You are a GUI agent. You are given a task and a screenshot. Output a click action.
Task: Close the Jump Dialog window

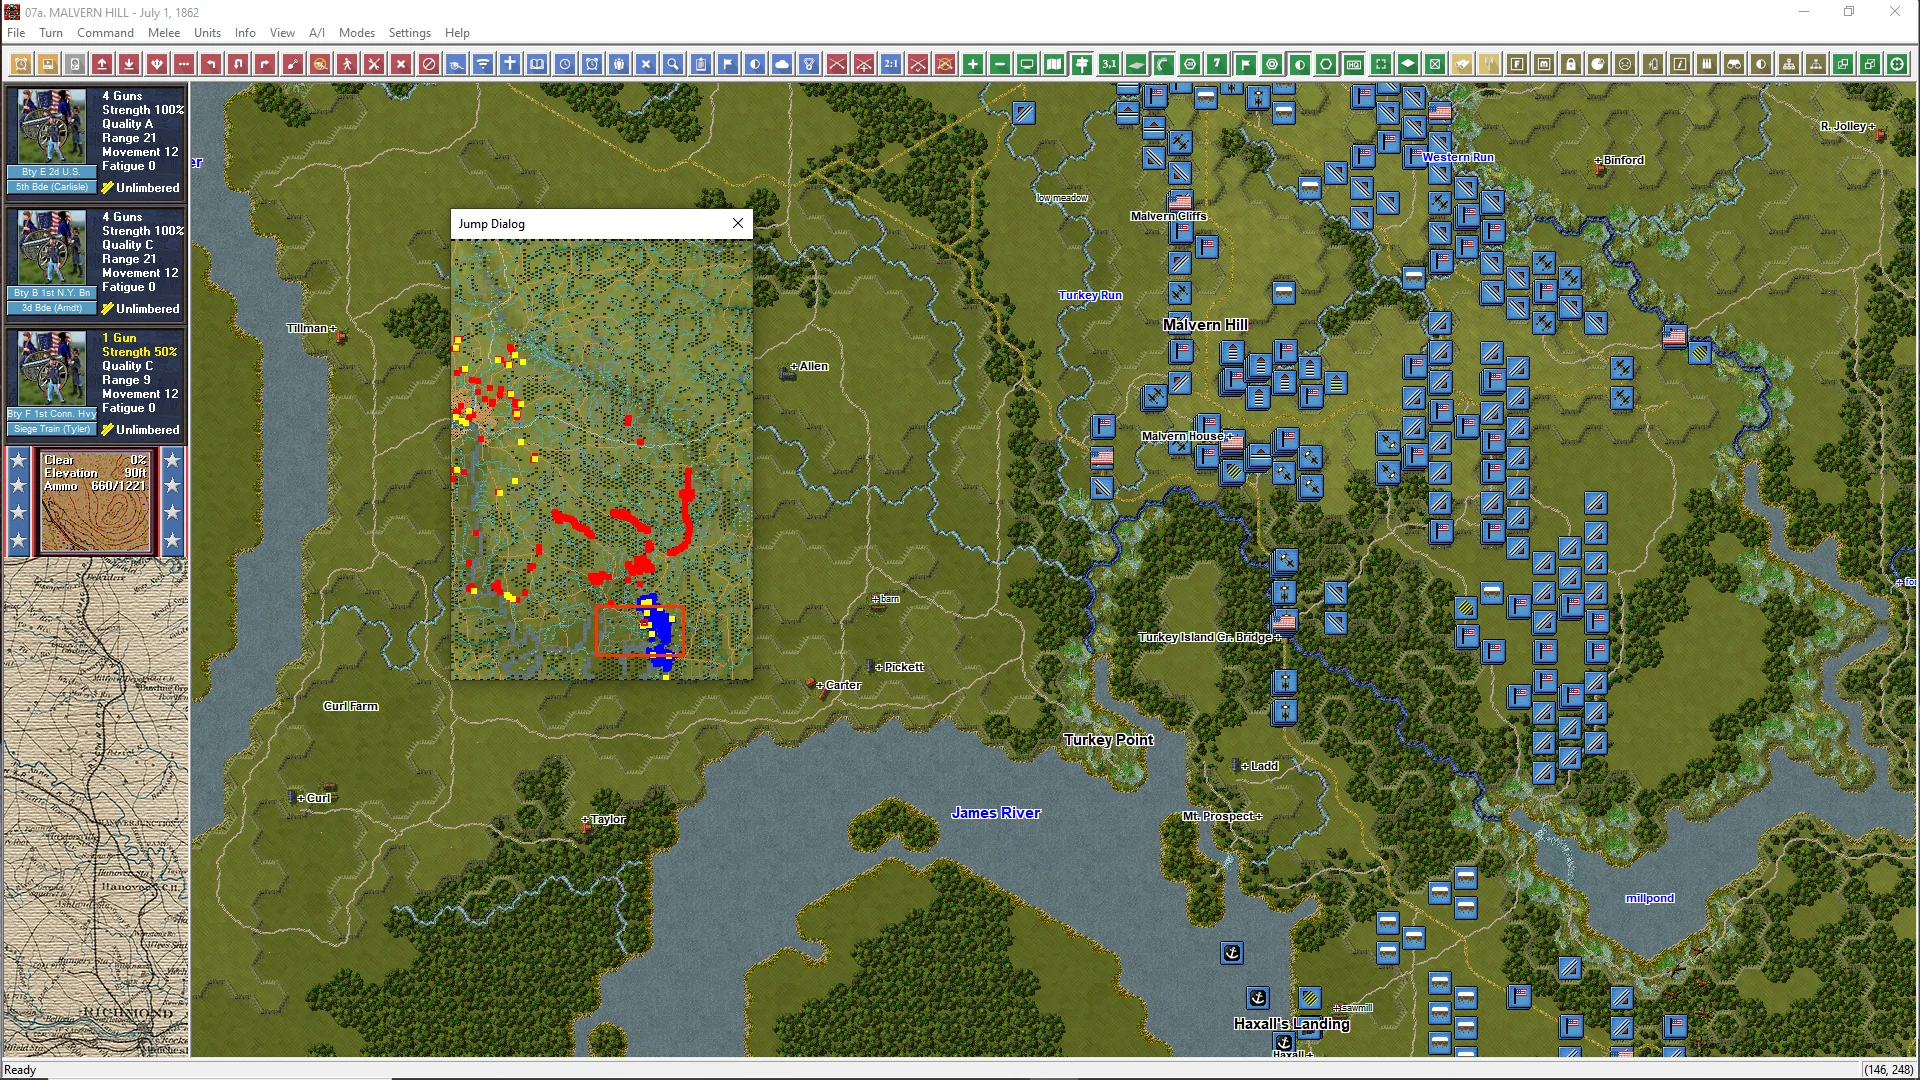pyautogui.click(x=738, y=223)
